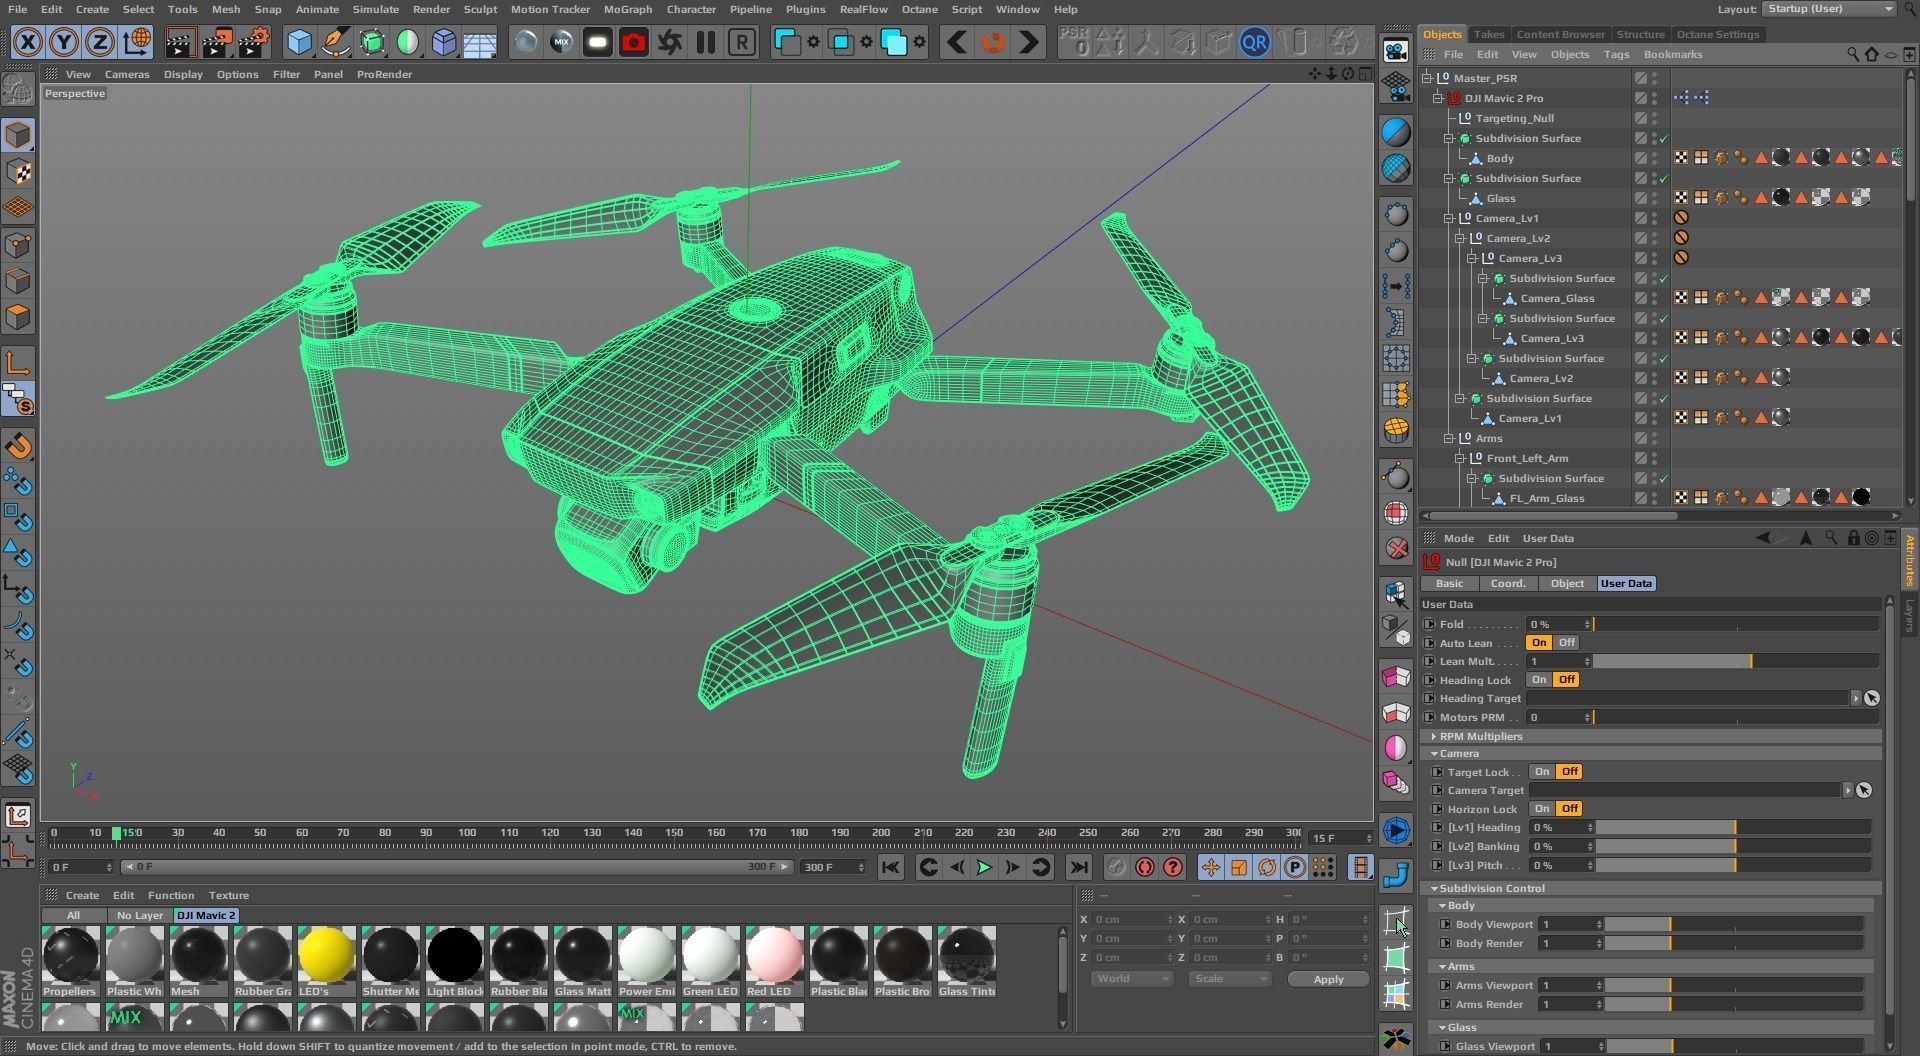Turn Horizon Lock Off
Image resolution: width=1920 pixels, height=1056 pixels.
point(1569,809)
